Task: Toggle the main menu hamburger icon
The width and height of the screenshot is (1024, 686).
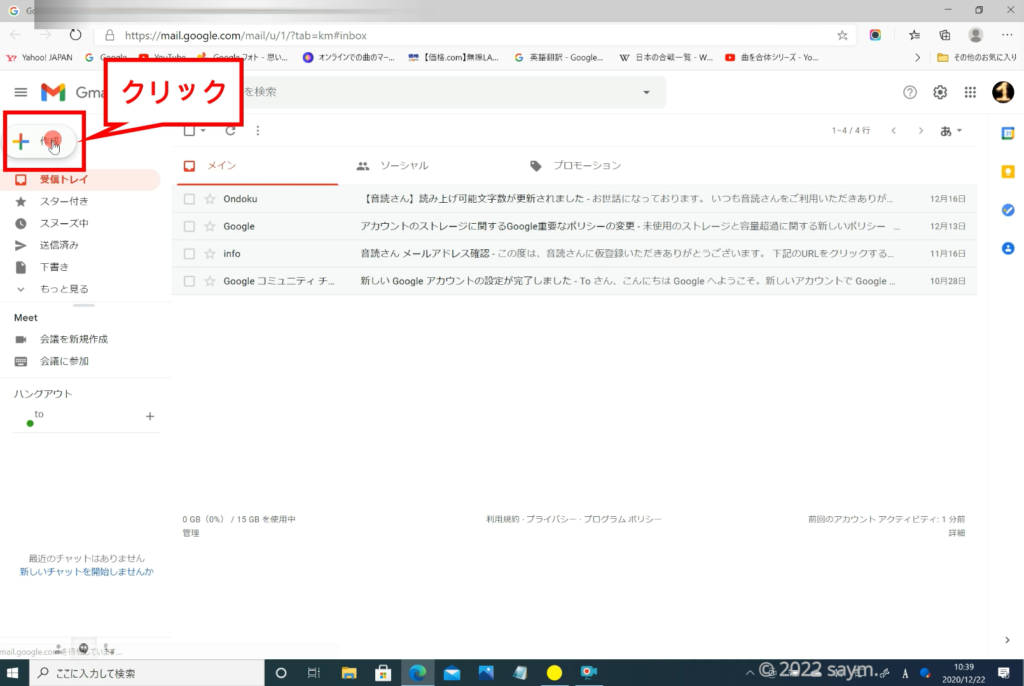Action: point(20,92)
